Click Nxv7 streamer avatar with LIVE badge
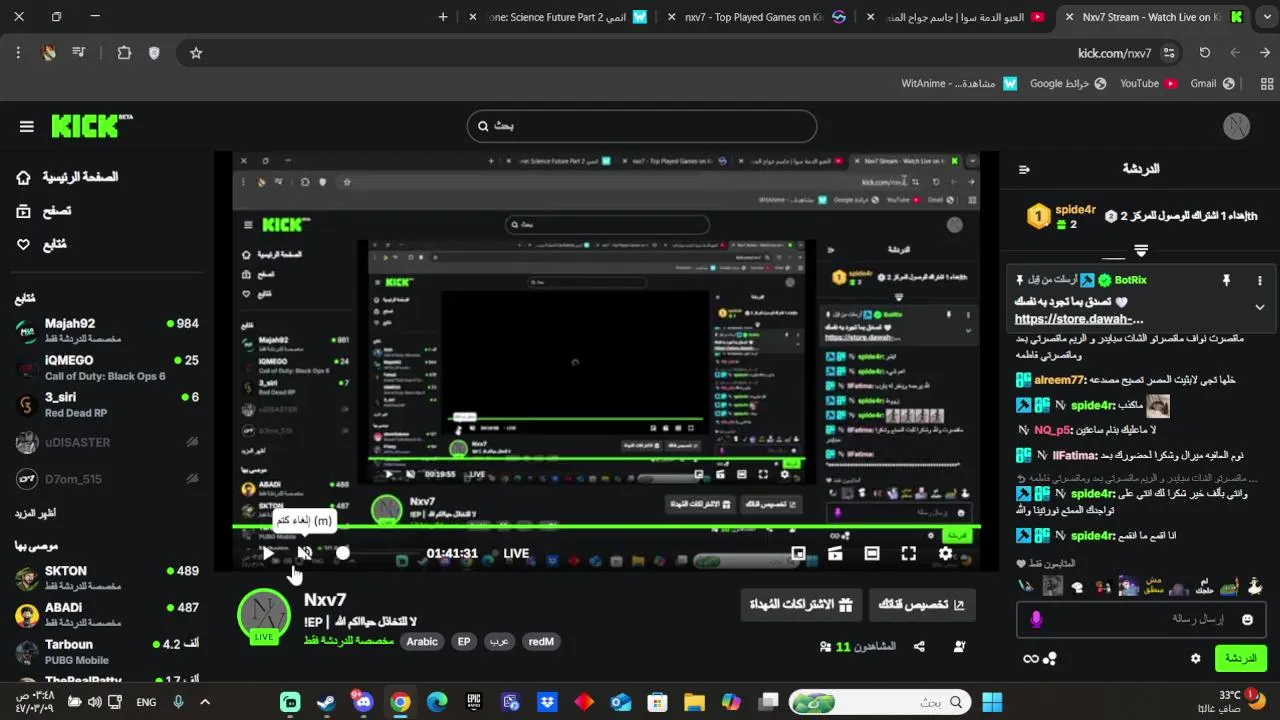The height and width of the screenshot is (720, 1280). 264,615
